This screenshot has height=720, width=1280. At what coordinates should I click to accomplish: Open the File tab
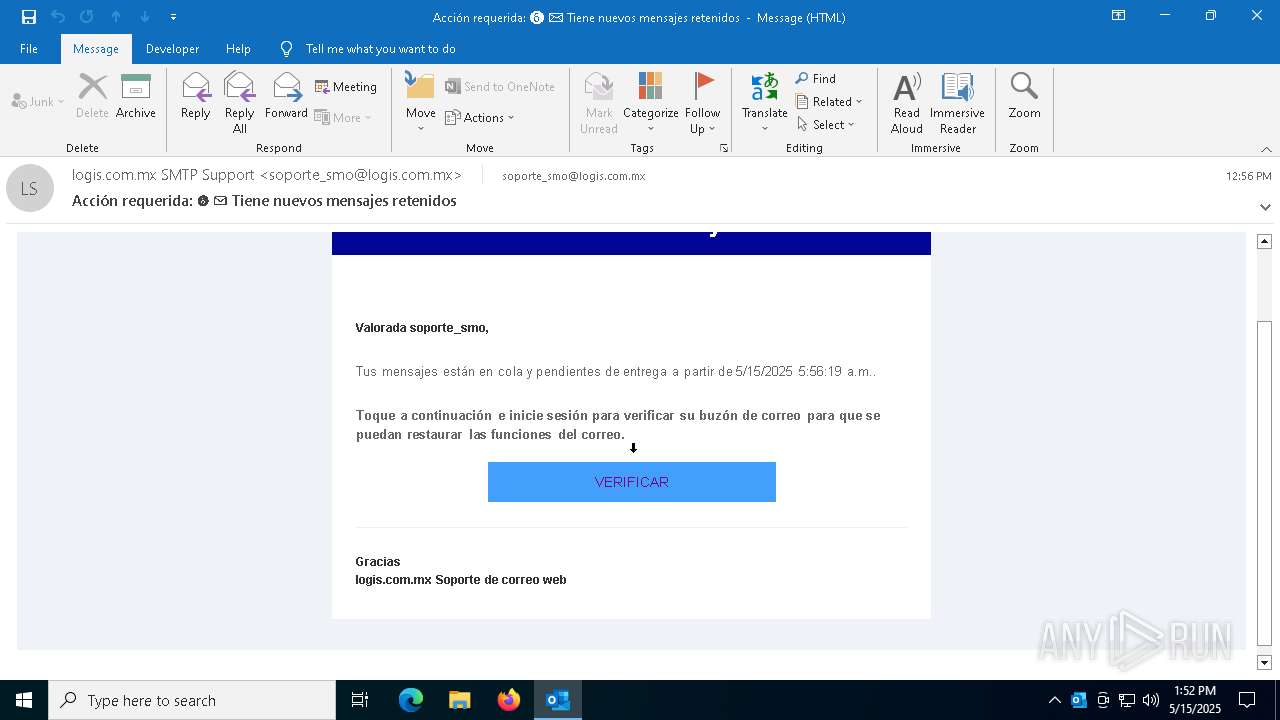[29, 48]
